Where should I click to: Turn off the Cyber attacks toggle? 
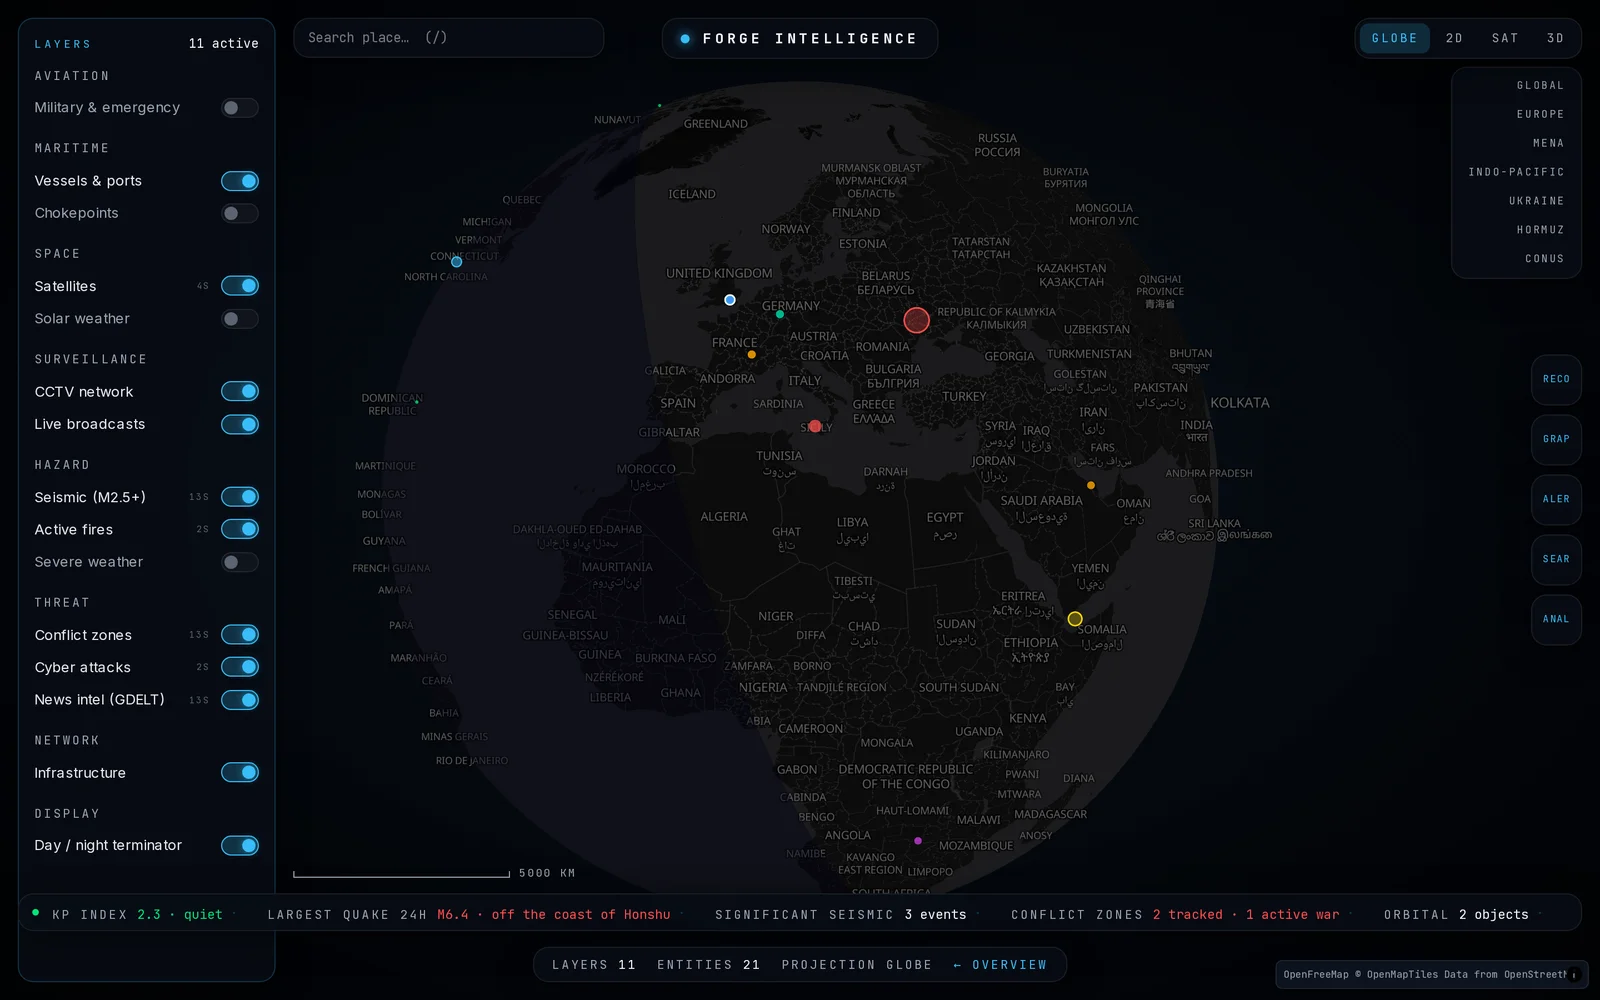point(240,667)
